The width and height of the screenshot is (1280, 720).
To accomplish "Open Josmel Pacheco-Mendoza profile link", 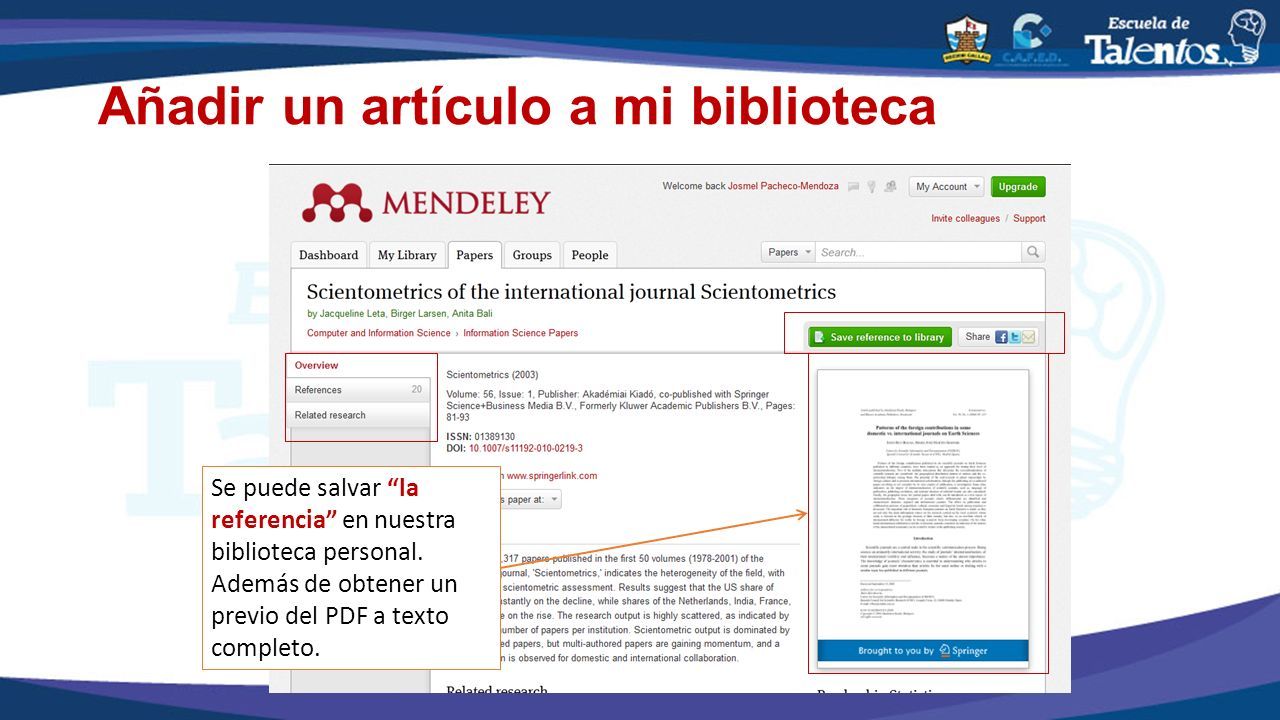I will 783,186.
